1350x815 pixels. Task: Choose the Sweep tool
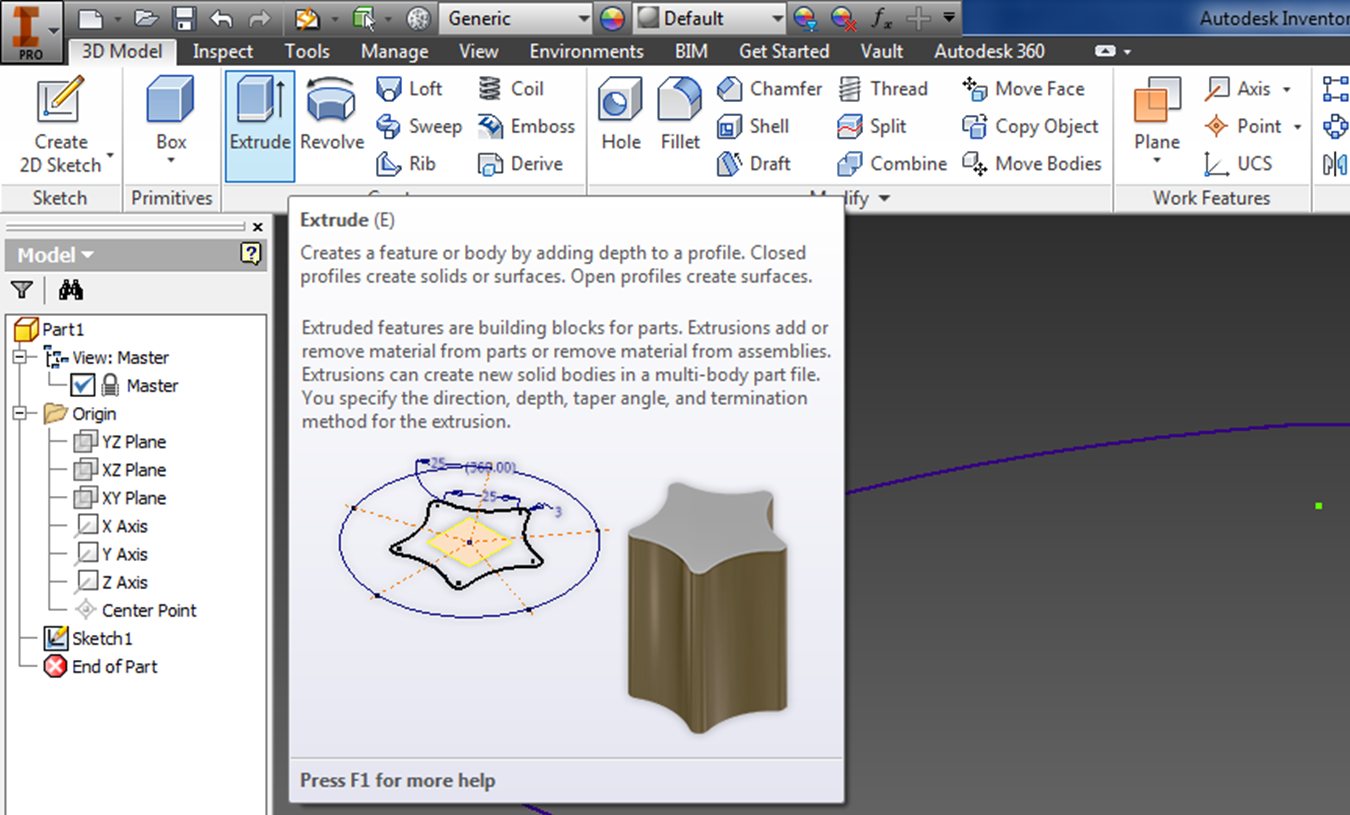[x=419, y=127]
